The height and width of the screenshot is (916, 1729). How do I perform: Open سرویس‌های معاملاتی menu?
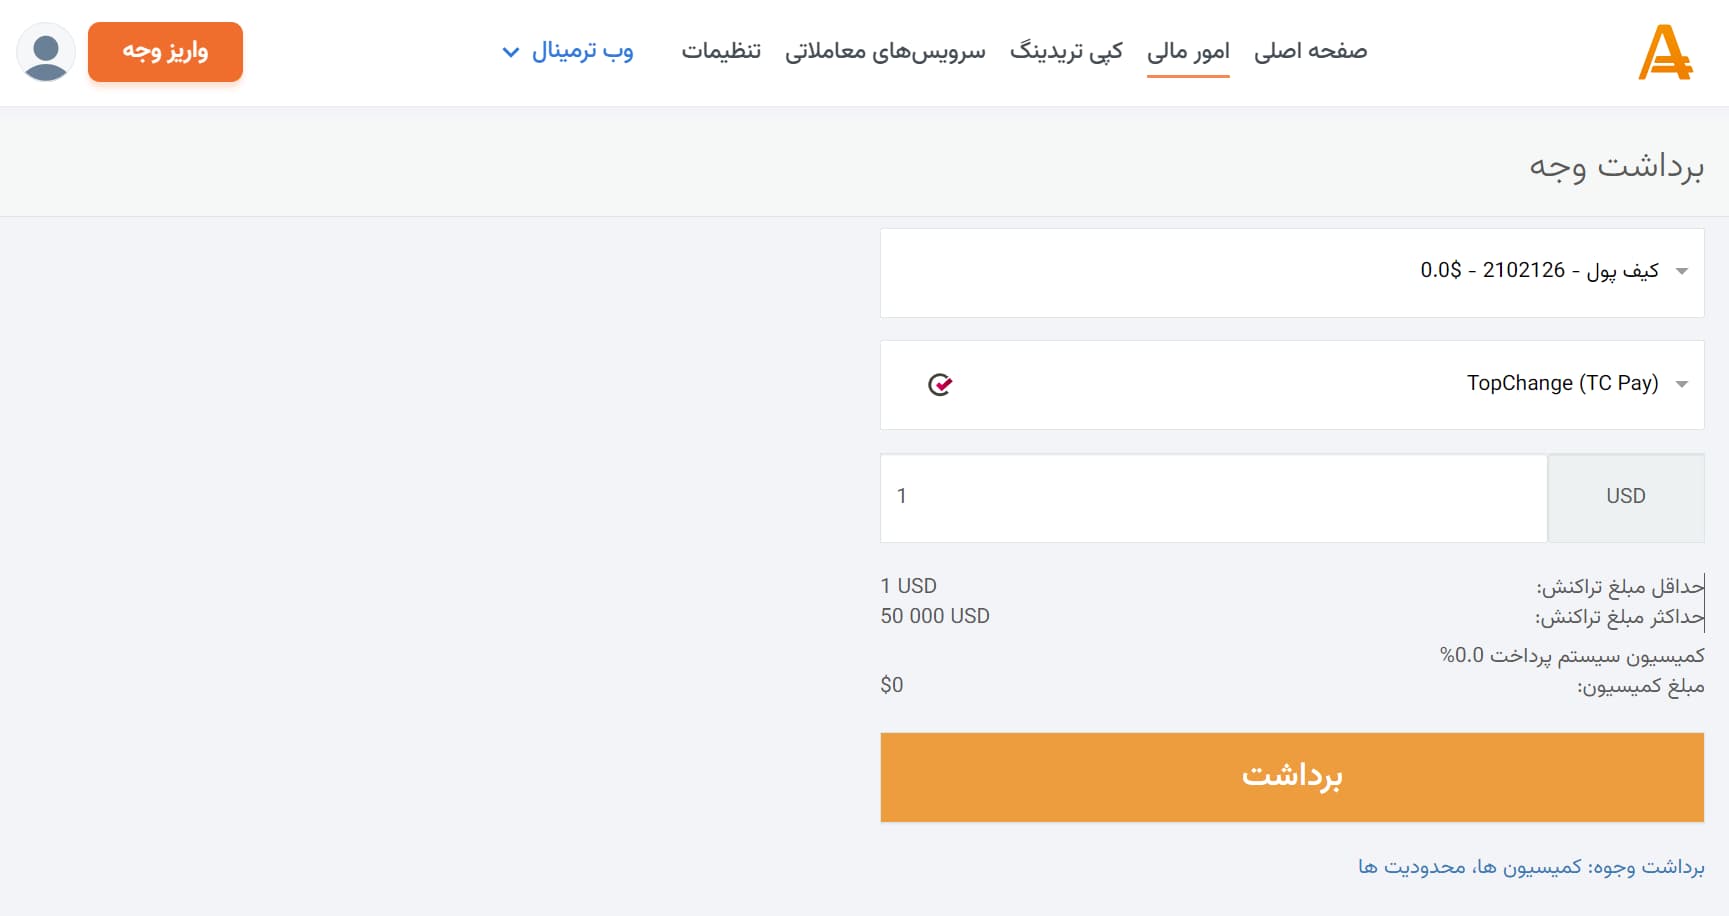[x=885, y=51]
